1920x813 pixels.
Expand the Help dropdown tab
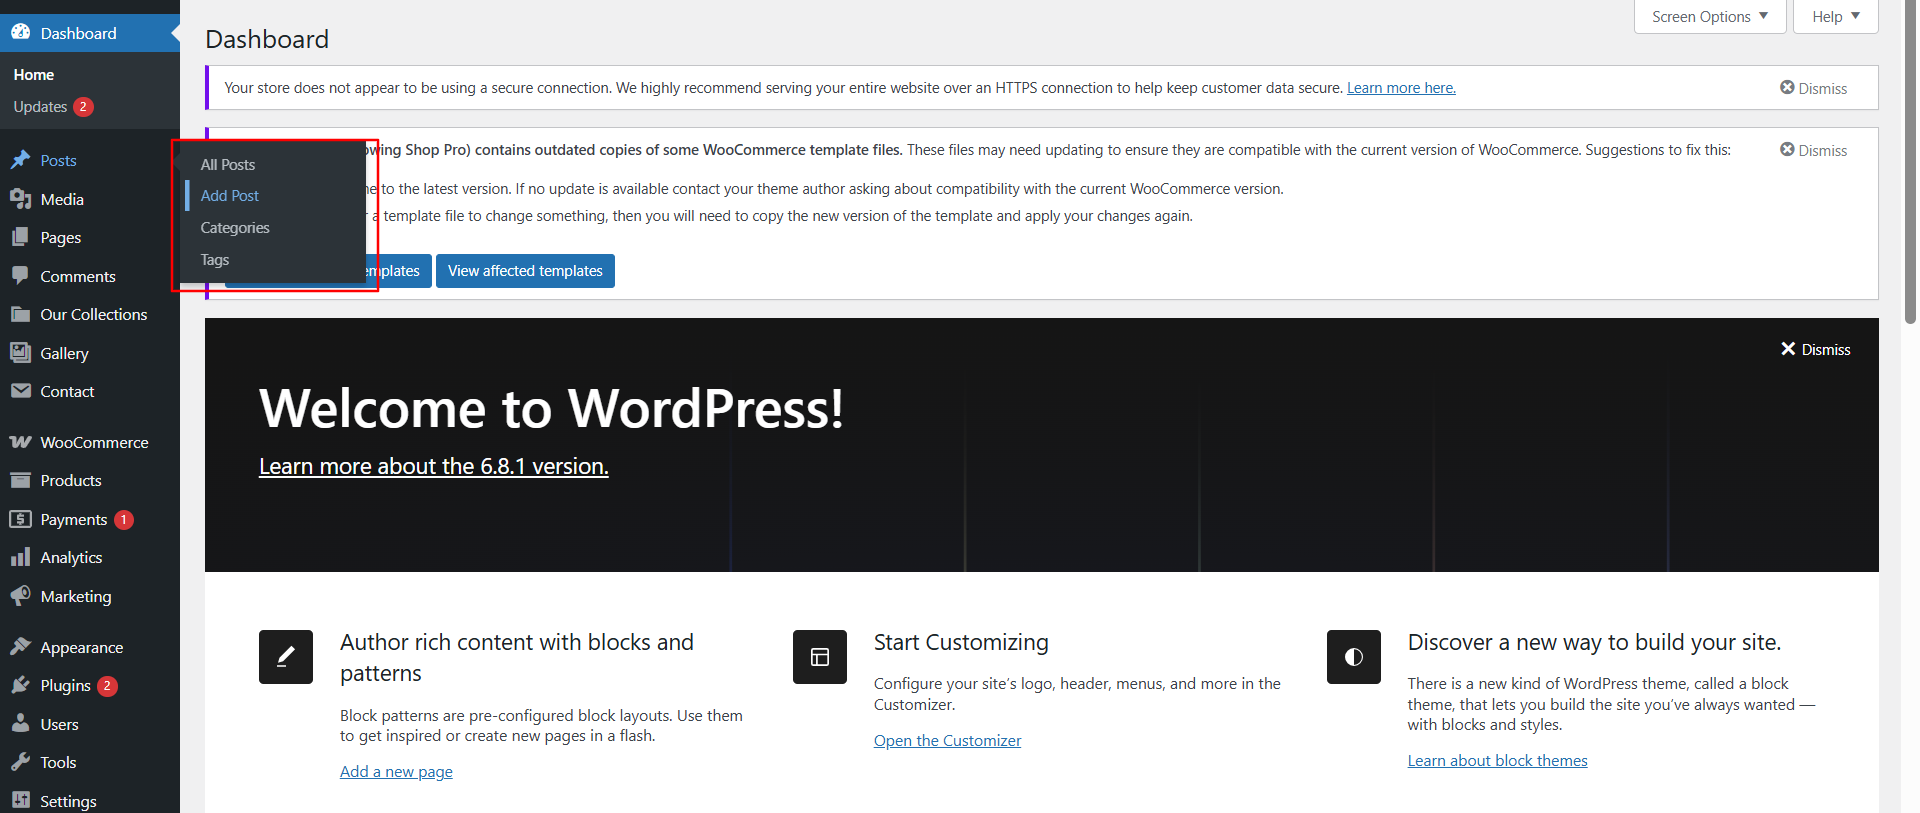[1835, 17]
